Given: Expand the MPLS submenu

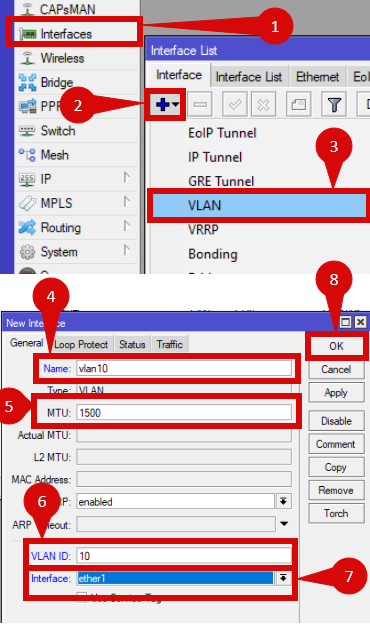Looking at the screenshot, I should pos(78,203).
